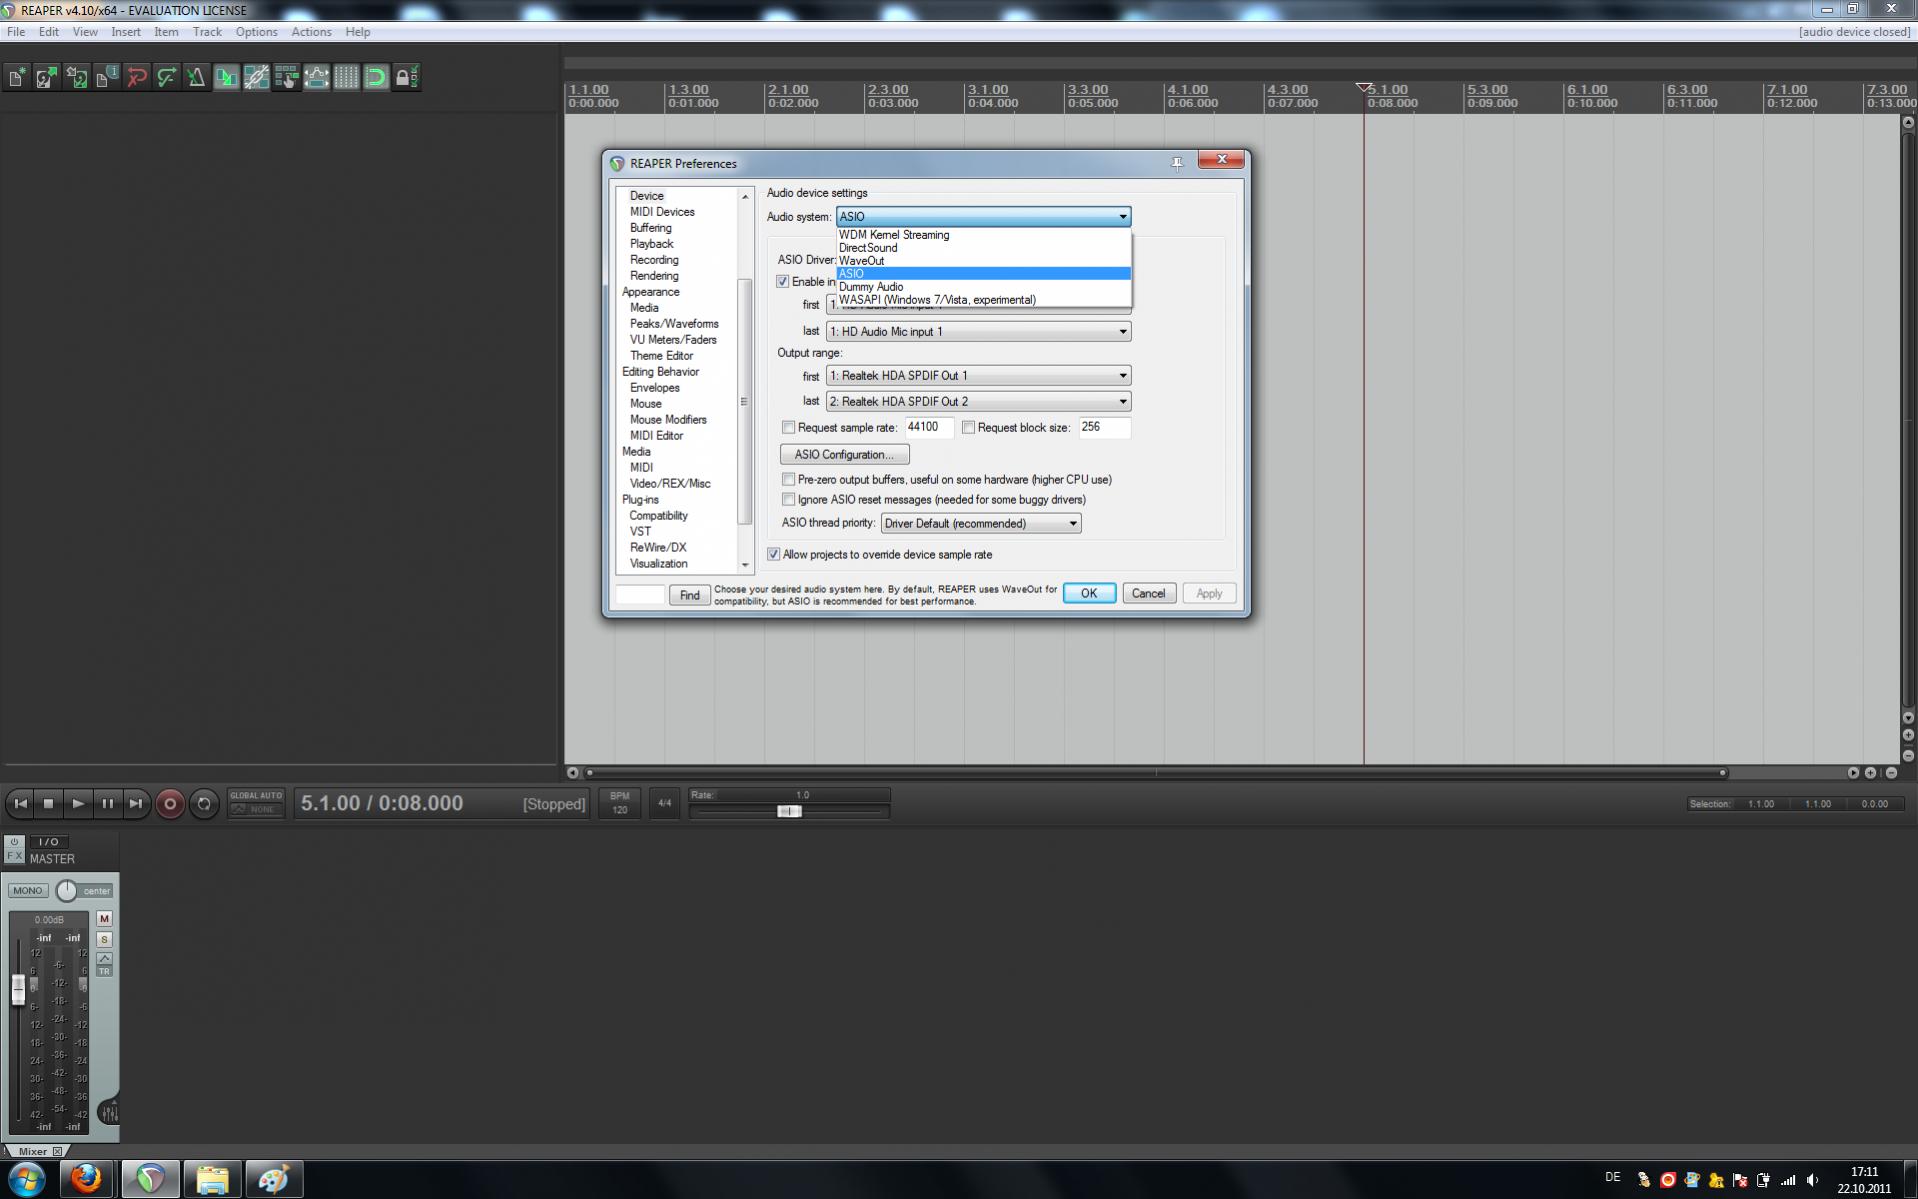Click the Master pan knob
This screenshot has width=1918, height=1199.
coord(66,890)
